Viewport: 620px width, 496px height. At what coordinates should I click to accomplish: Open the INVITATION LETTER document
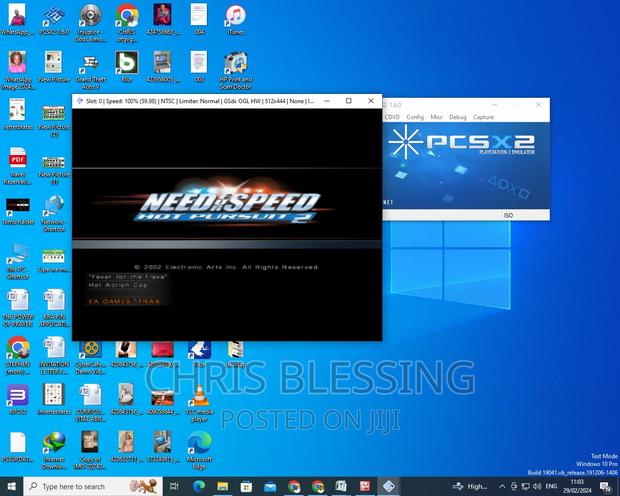click(x=54, y=356)
